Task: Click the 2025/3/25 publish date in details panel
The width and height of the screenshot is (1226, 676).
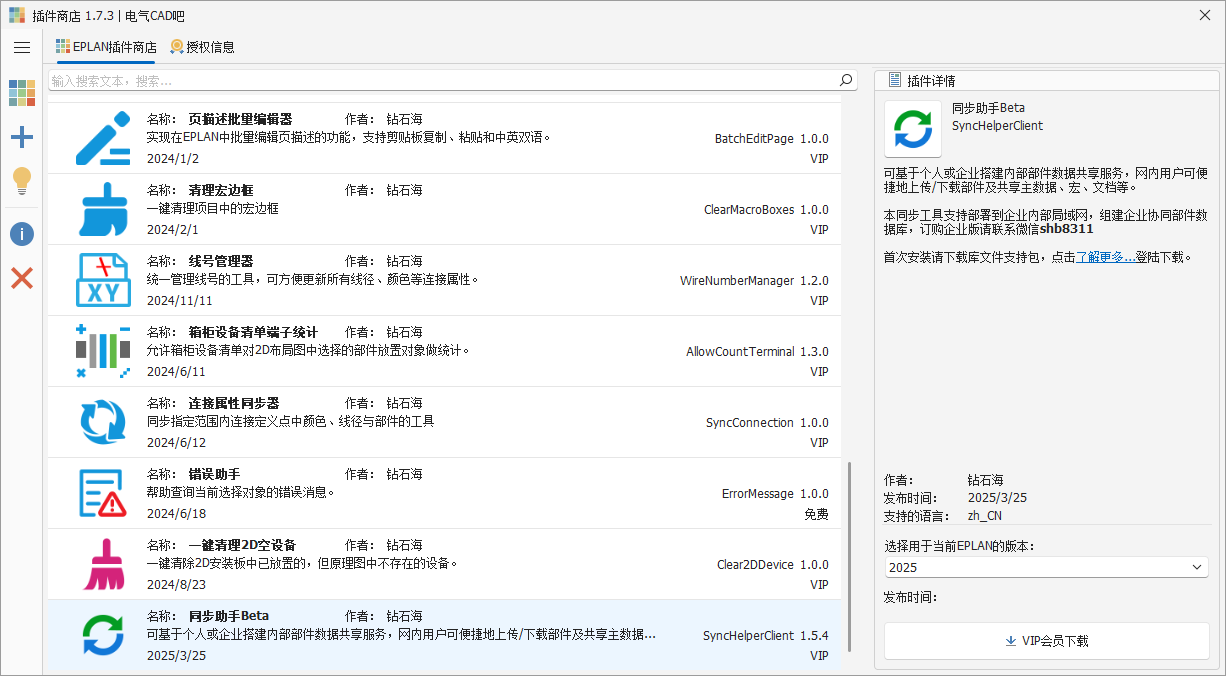Action: click(x=997, y=498)
